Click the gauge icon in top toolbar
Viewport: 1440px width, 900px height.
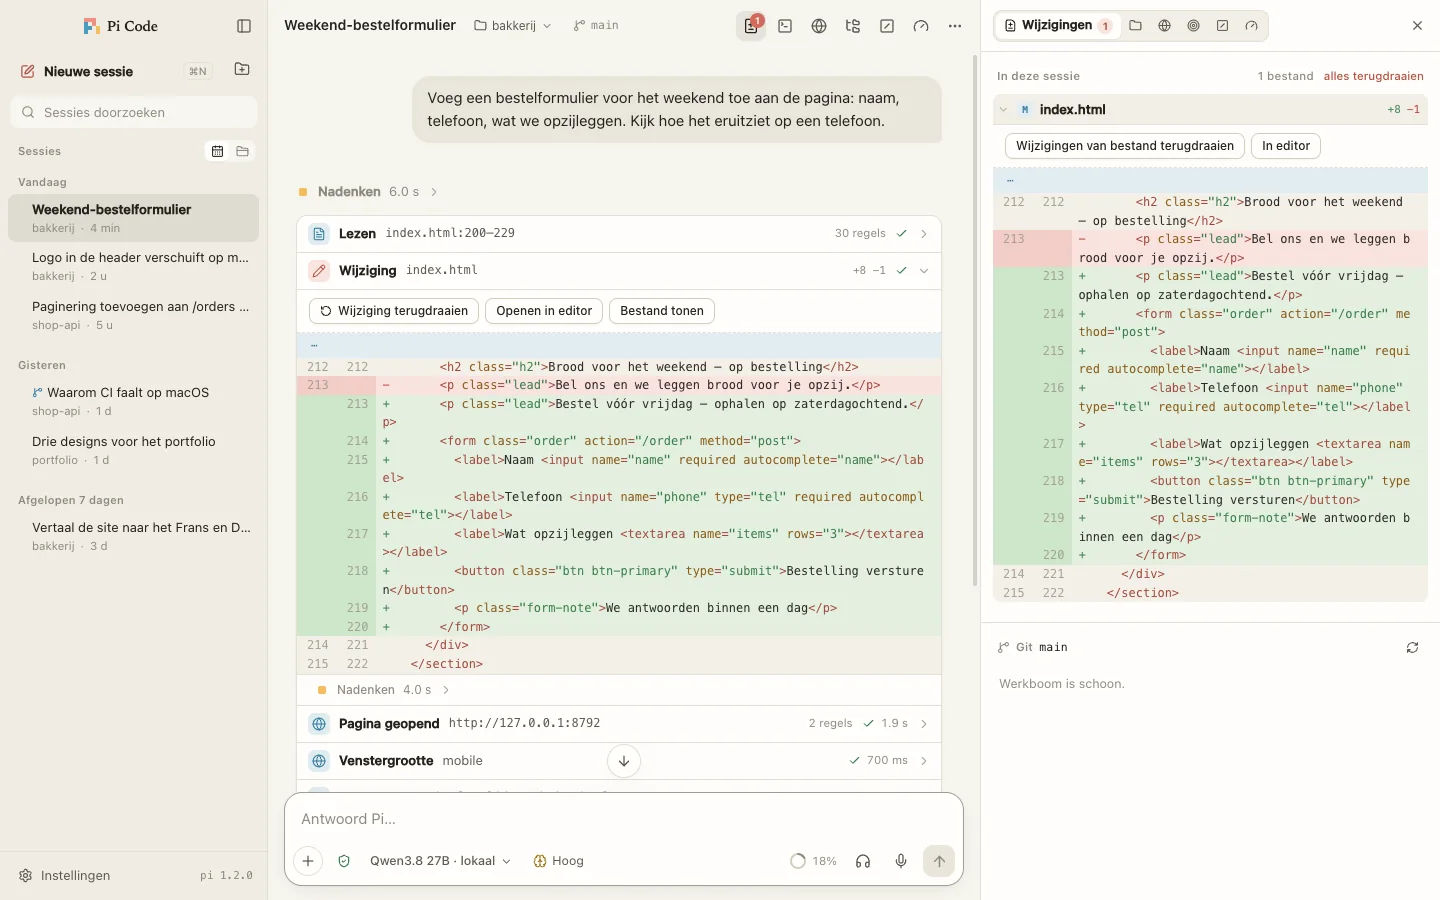pos(921,26)
